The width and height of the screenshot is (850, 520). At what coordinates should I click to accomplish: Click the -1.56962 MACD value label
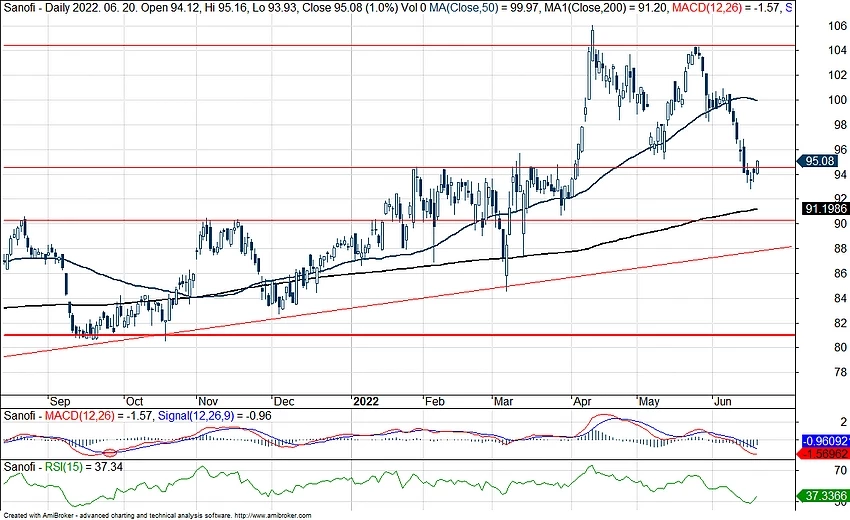click(x=825, y=453)
